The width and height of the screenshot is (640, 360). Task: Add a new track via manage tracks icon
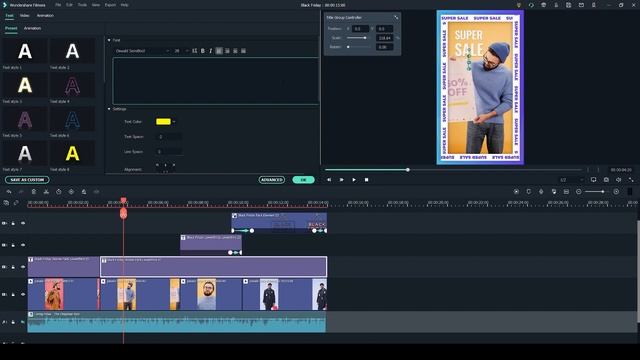pyautogui.click(x=6, y=203)
